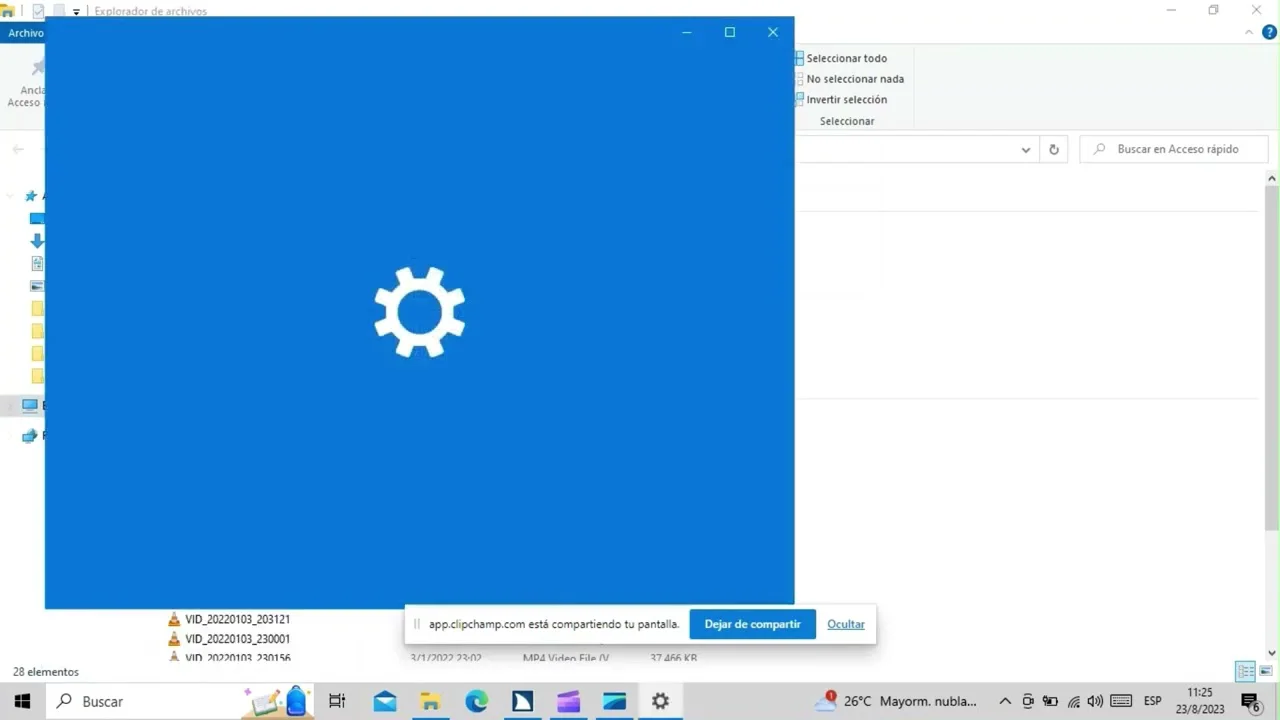Open File Explorer from the taskbar

(x=430, y=701)
